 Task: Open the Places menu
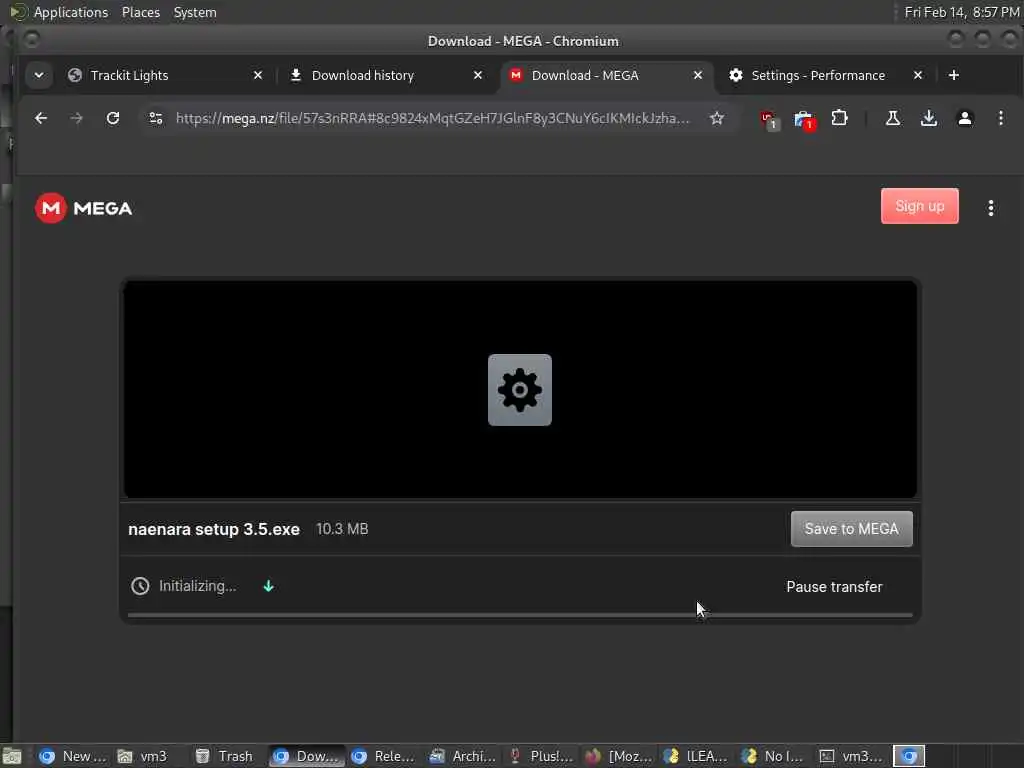[x=141, y=12]
